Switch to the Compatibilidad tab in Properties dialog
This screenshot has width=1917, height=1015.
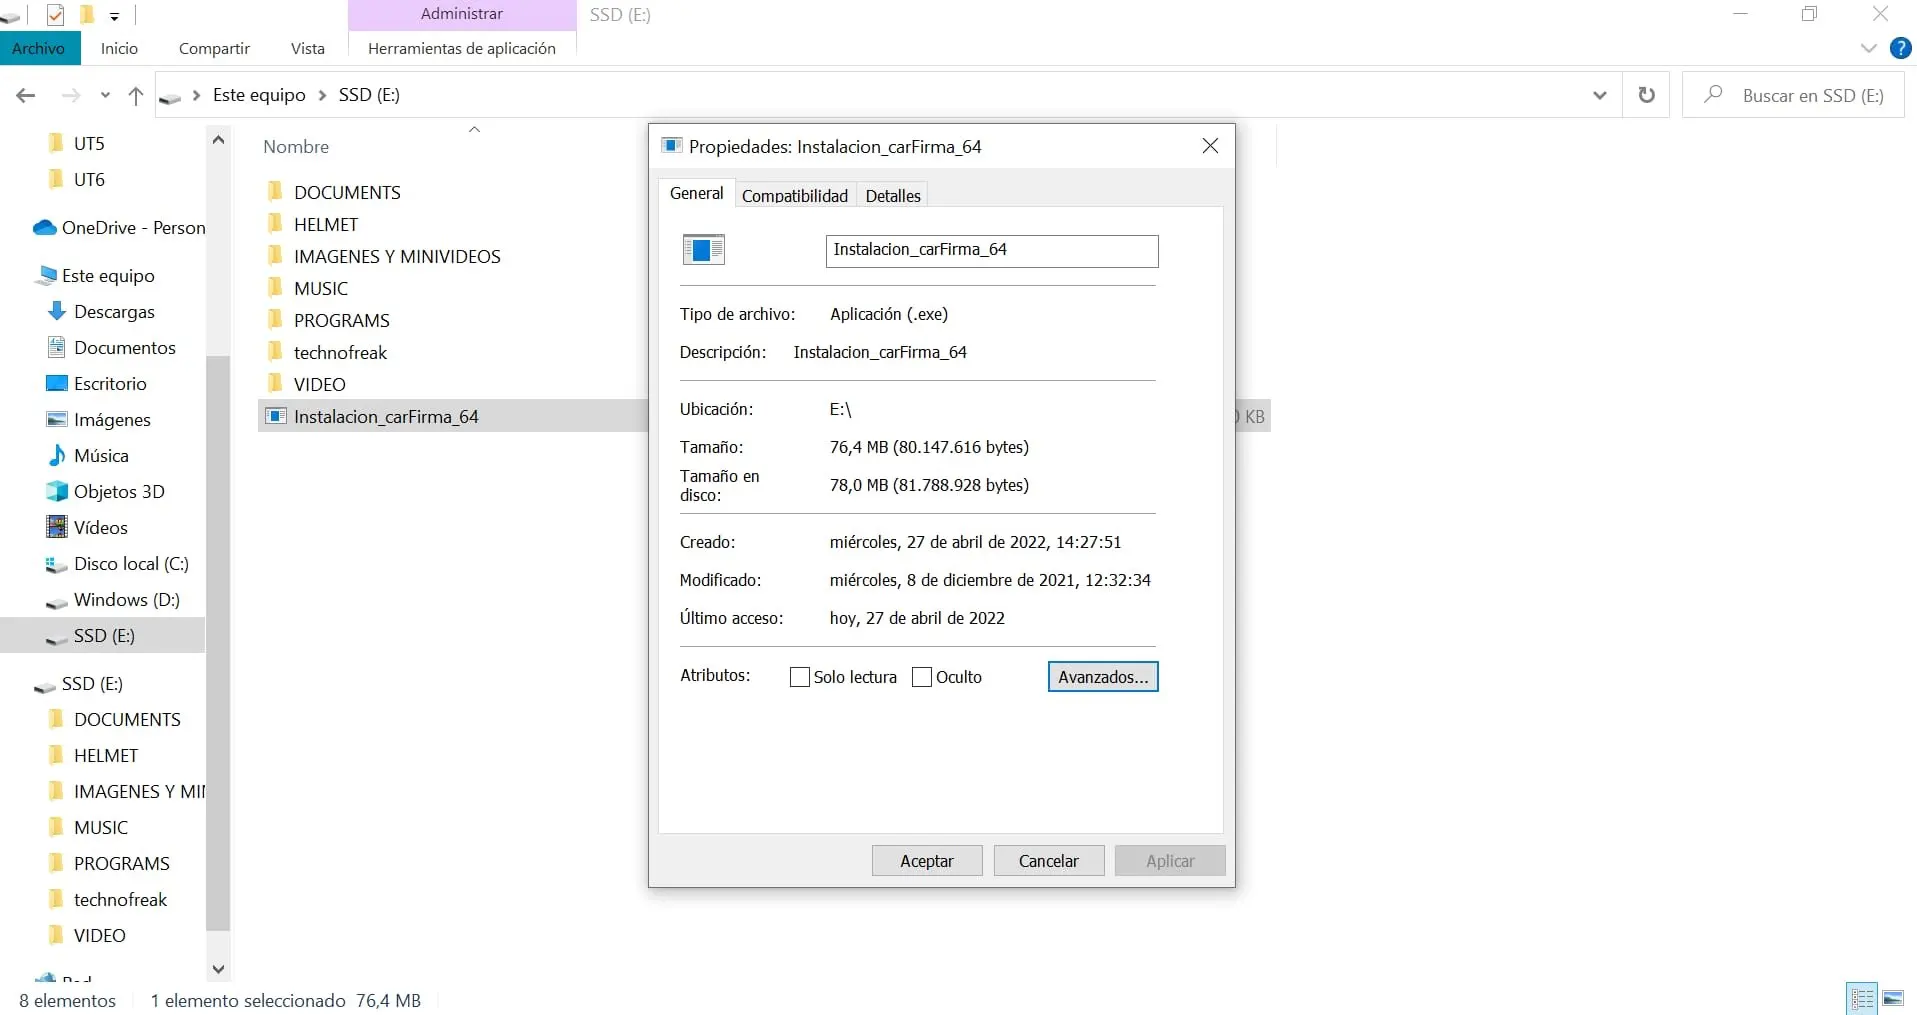point(795,195)
